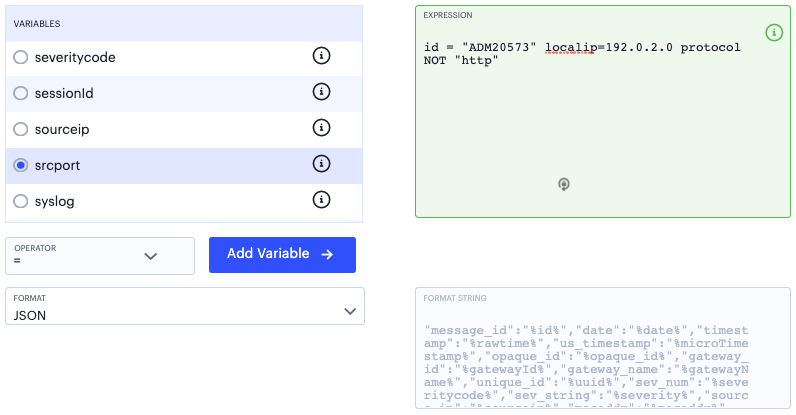Screen dimensions: 796x415
Task: Select the sessionId radio button
Action: click(21, 93)
